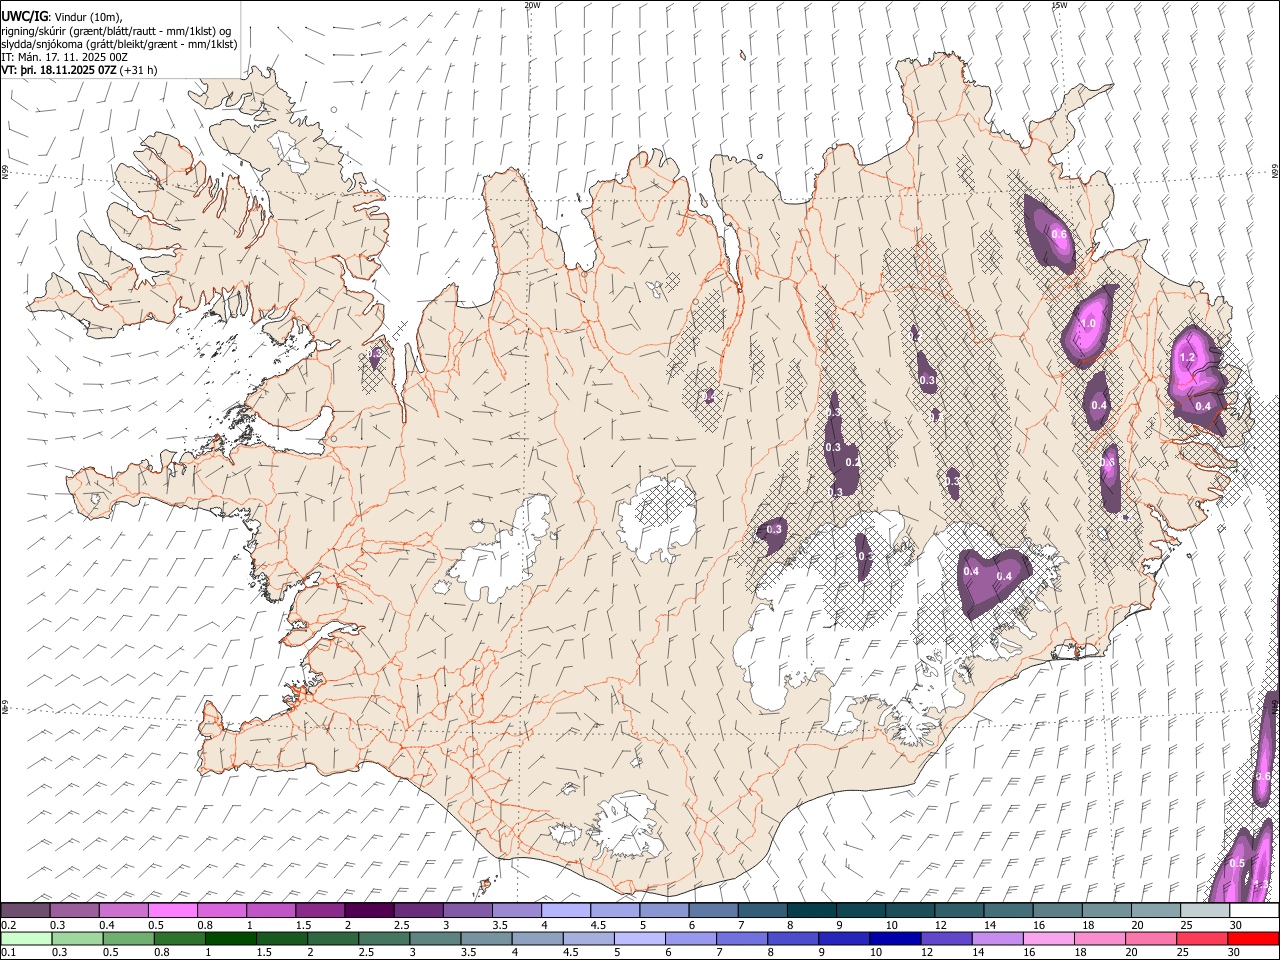Select the 25 red swatch on the rain scale
Viewport: 1280px width, 960px height.
pyautogui.click(x=1201, y=938)
